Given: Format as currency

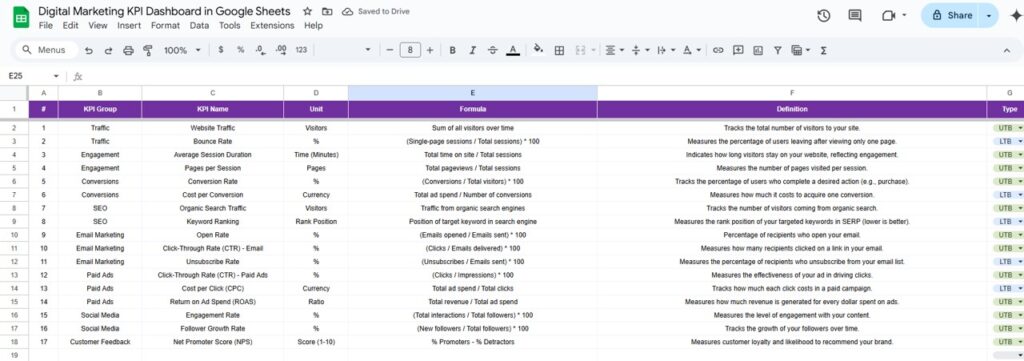Looking at the screenshot, I should pos(221,50).
